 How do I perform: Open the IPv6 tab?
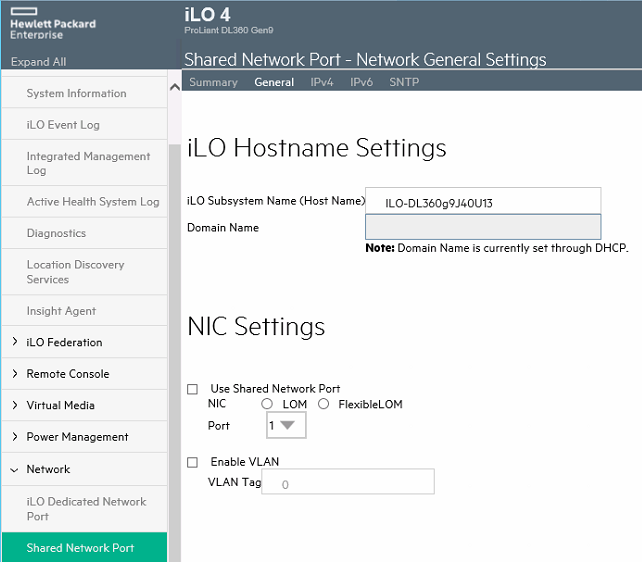[361, 82]
